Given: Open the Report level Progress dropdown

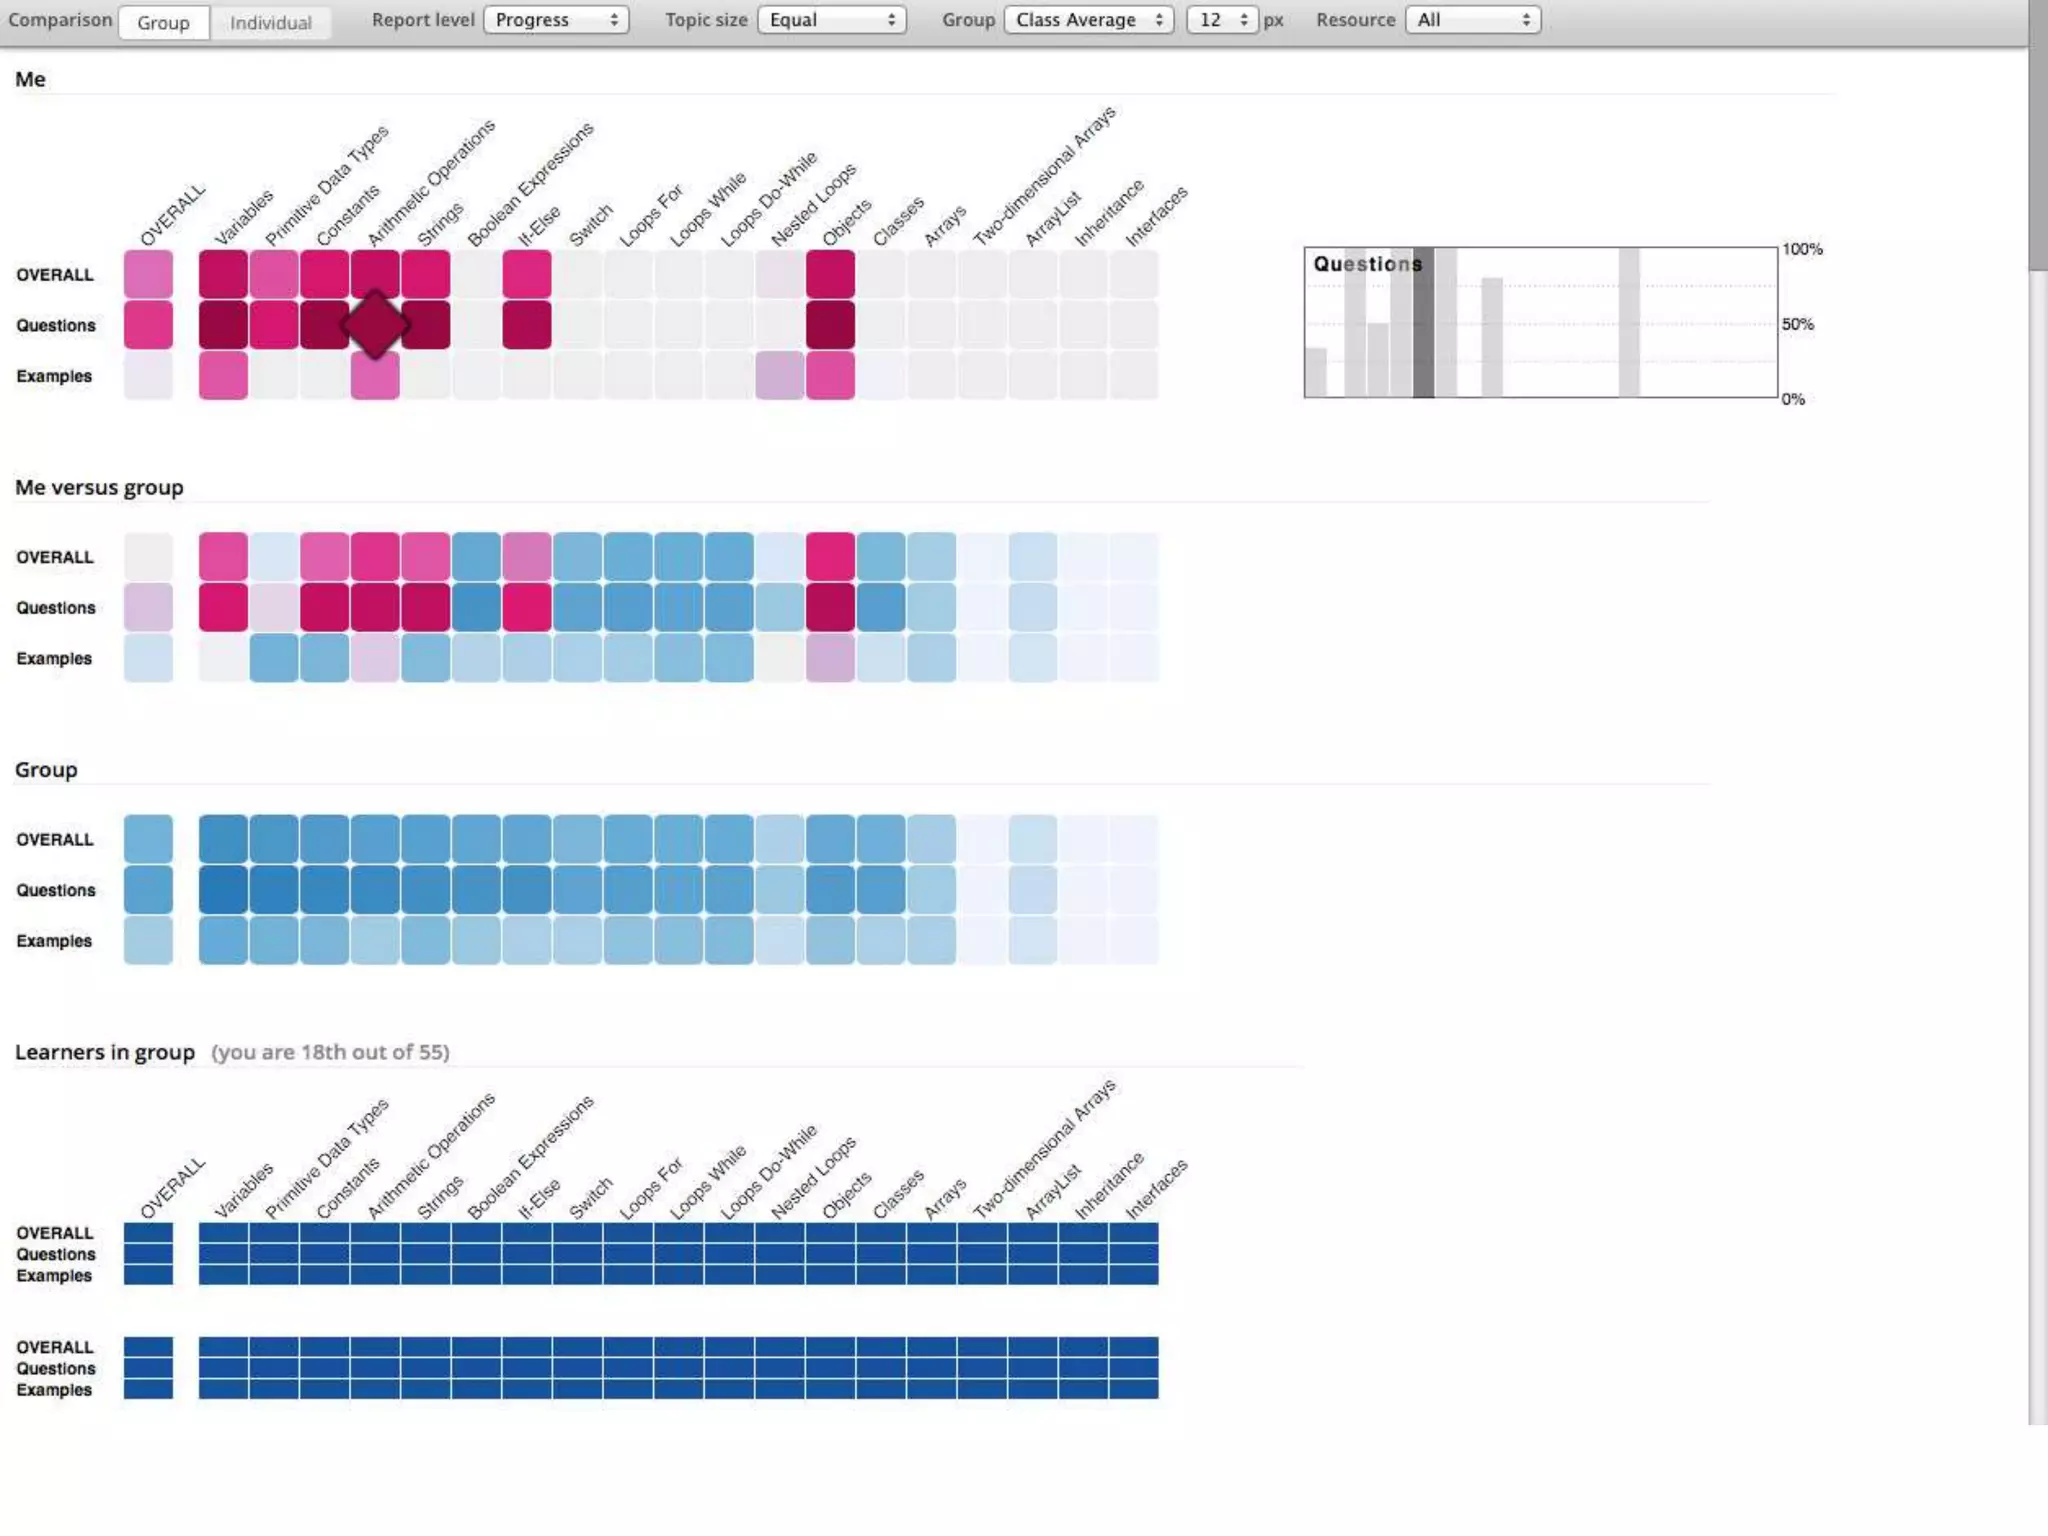Looking at the screenshot, I should [x=556, y=20].
